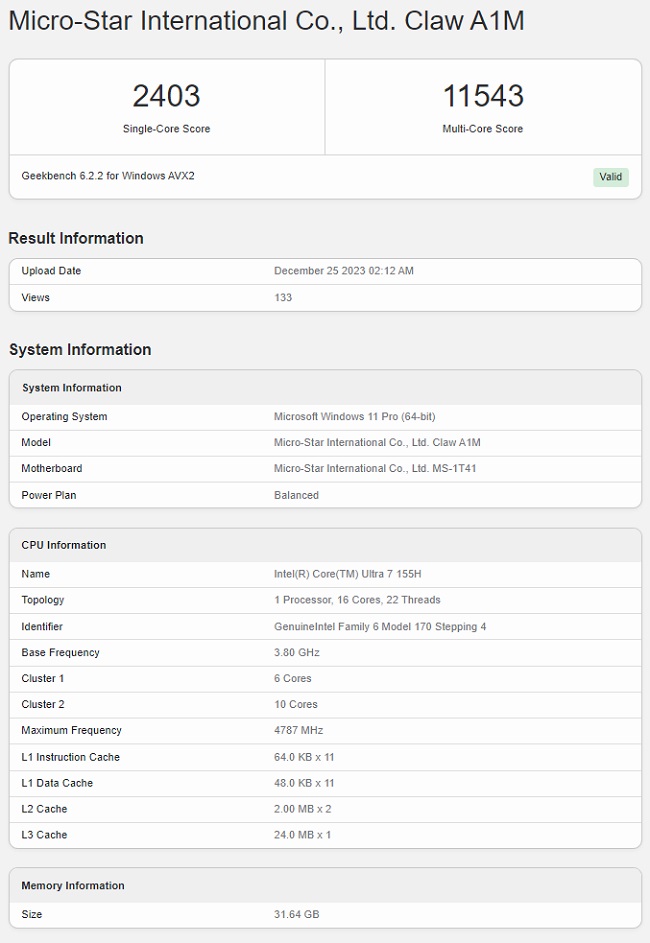
Task: Click the L3 Cache 24.0 MB value
Action: (302, 835)
